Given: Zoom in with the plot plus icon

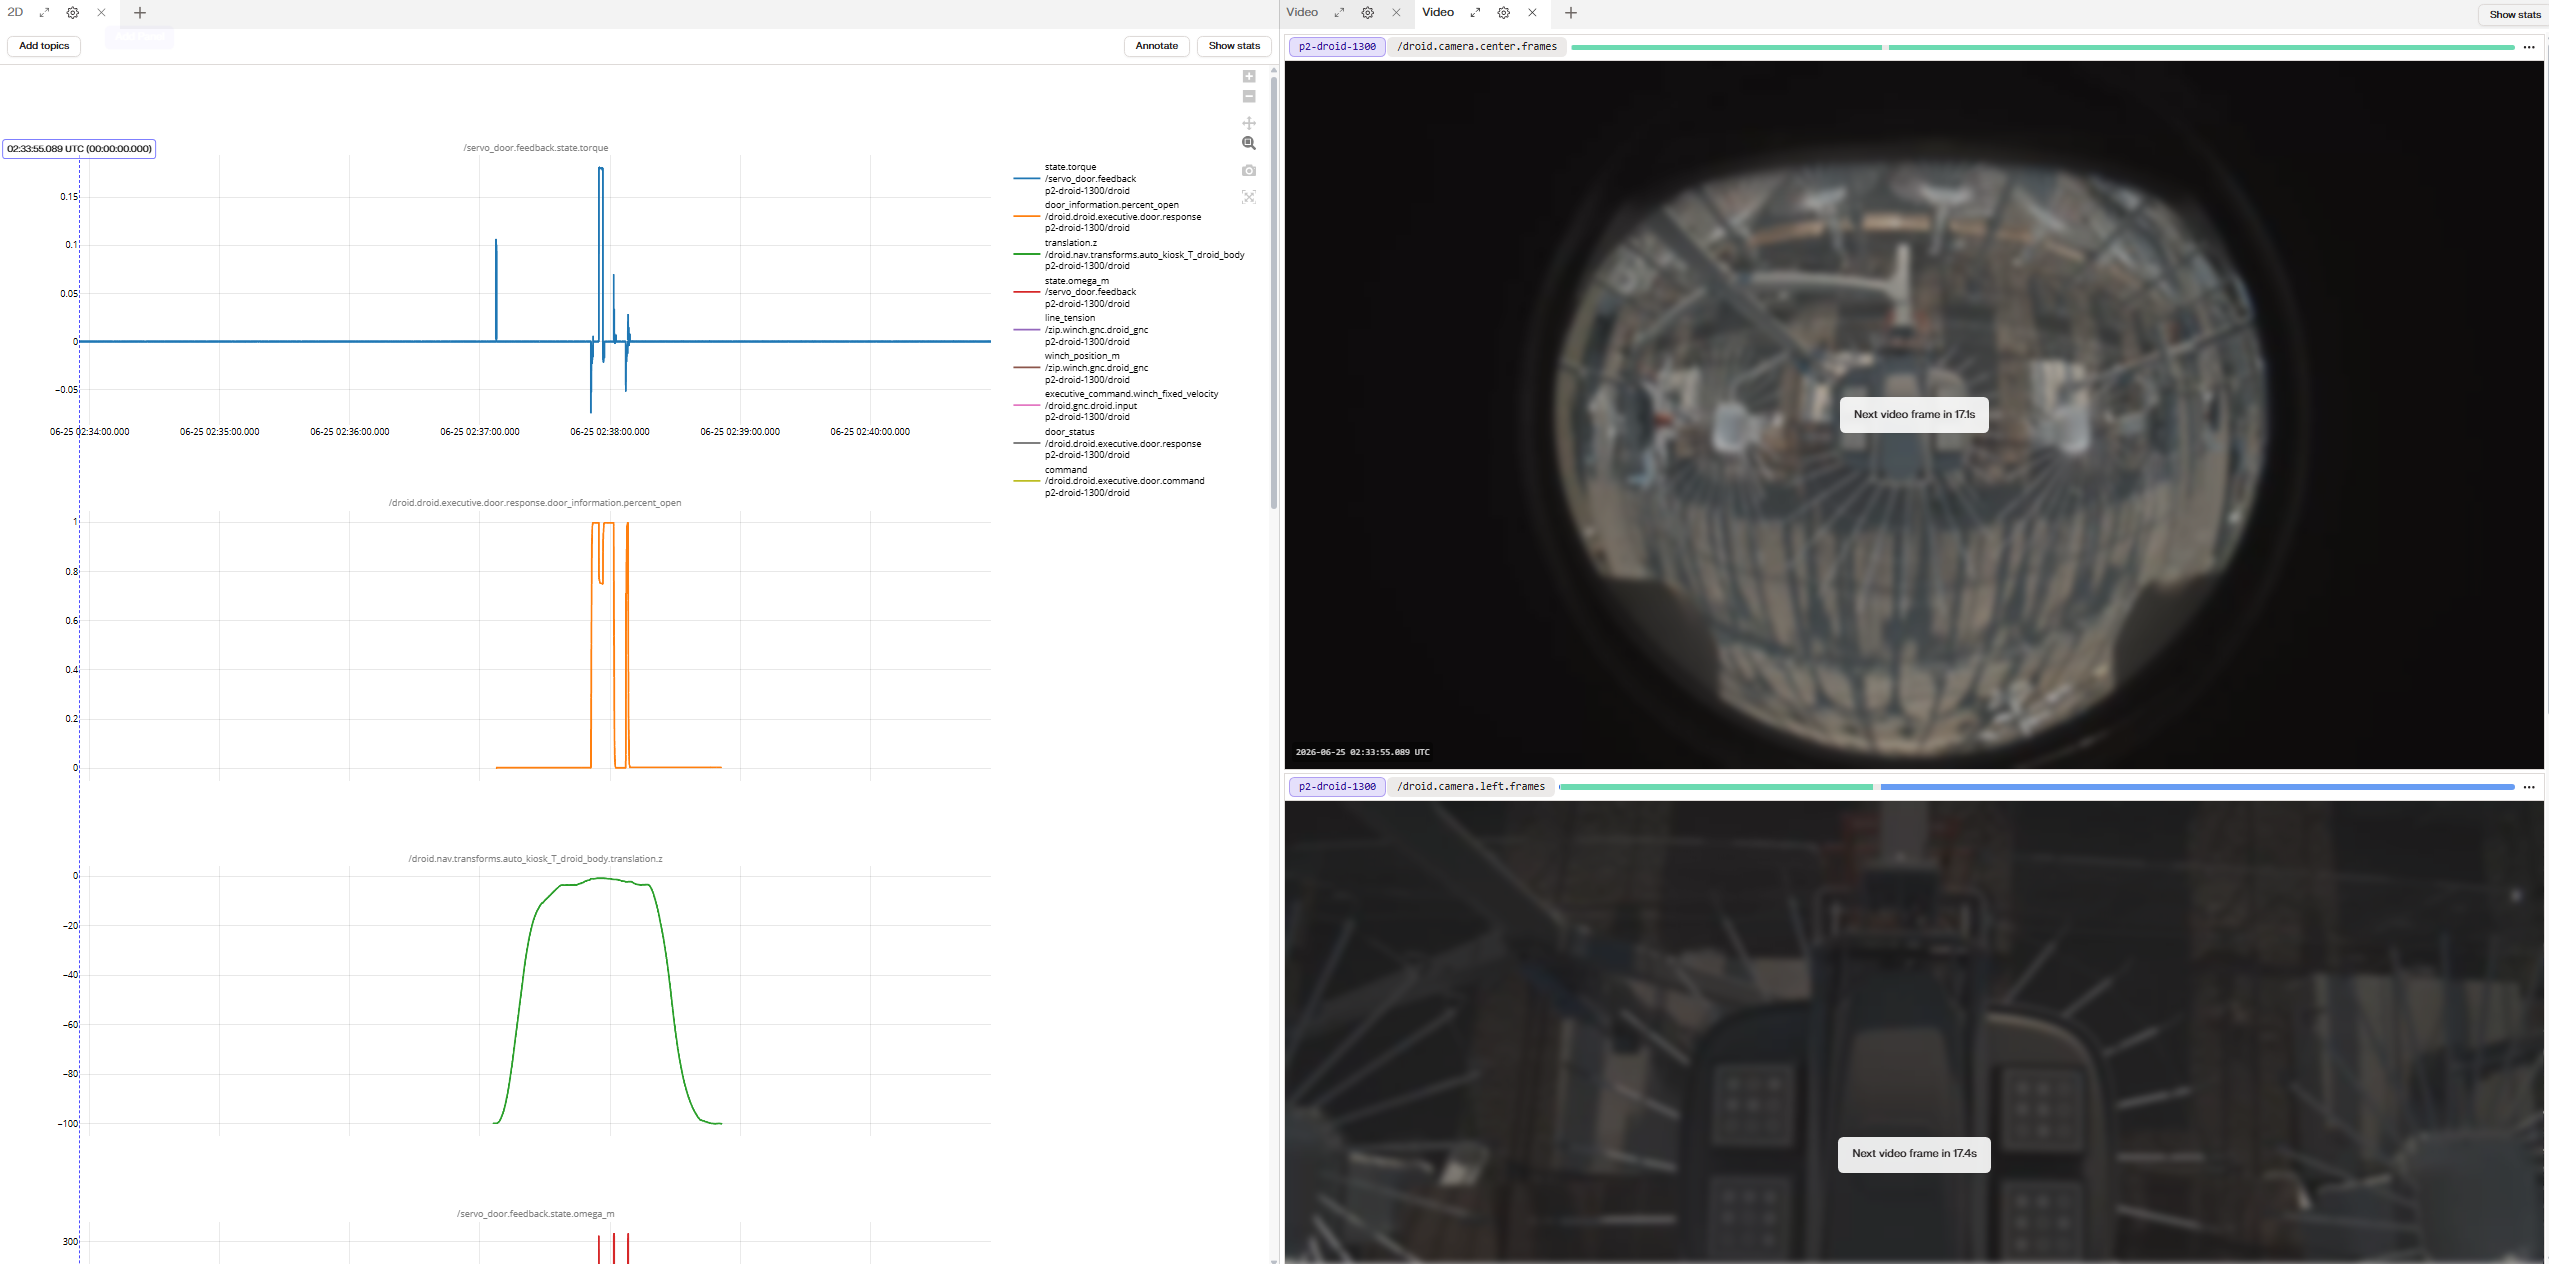Looking at the screenshot, I should pyautogui.click(x=1249, y=76).
